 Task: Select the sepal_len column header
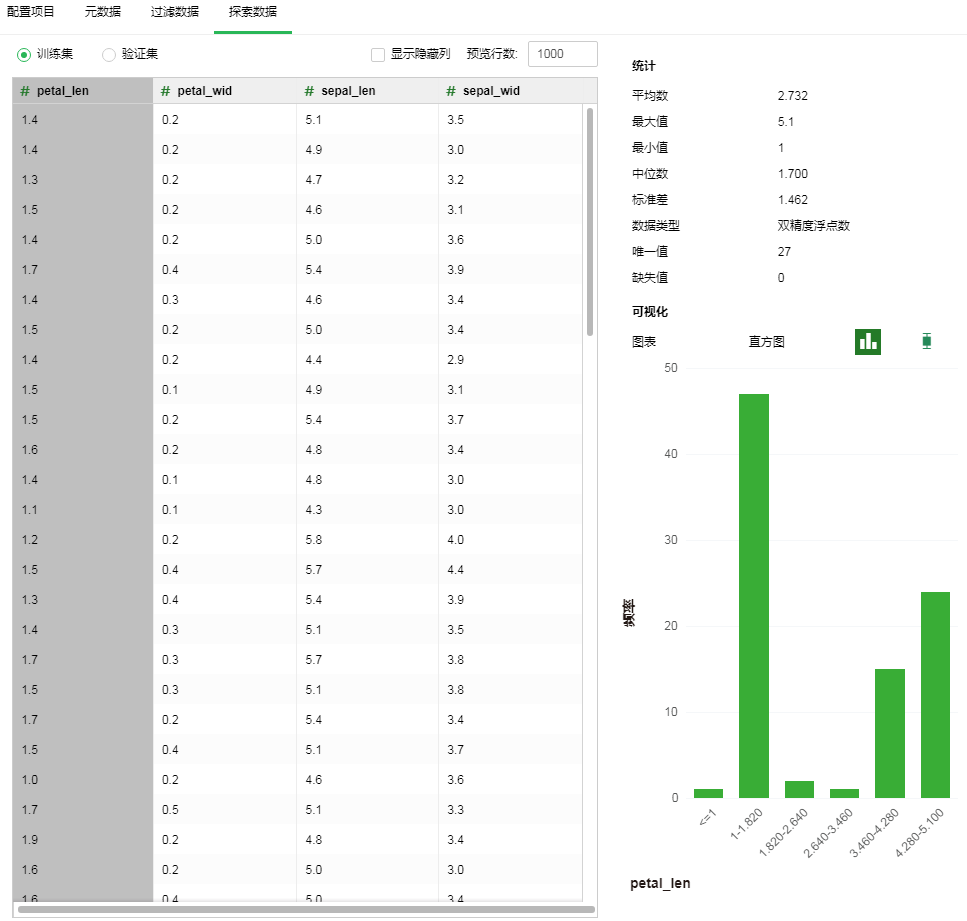[348, 91]
